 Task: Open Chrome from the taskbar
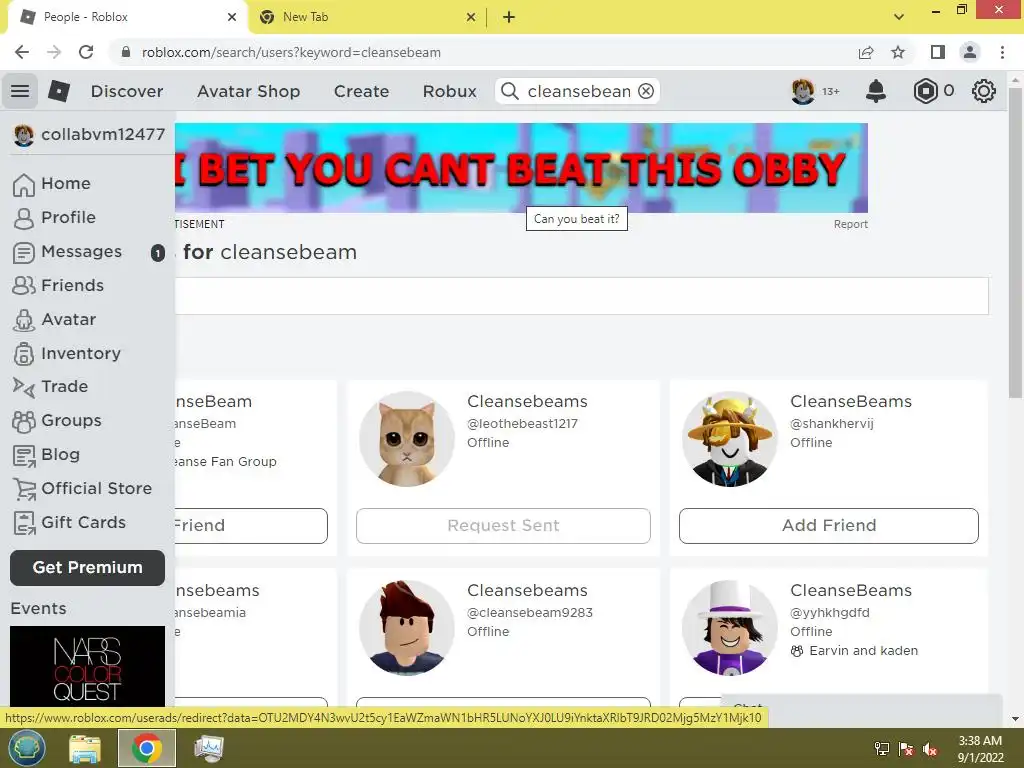coord(146,748)
